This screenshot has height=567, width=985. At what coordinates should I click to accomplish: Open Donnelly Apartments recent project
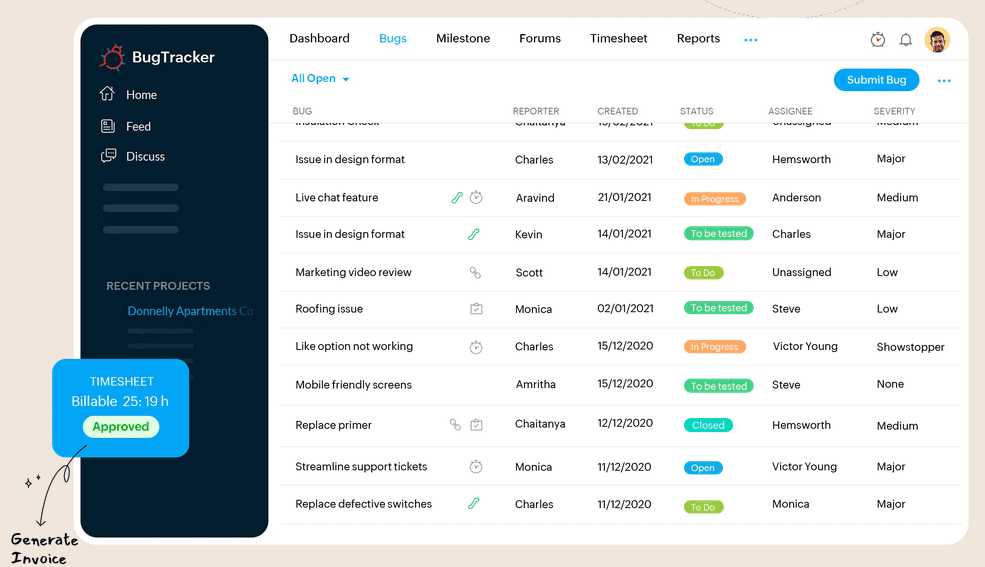[190, 311]
